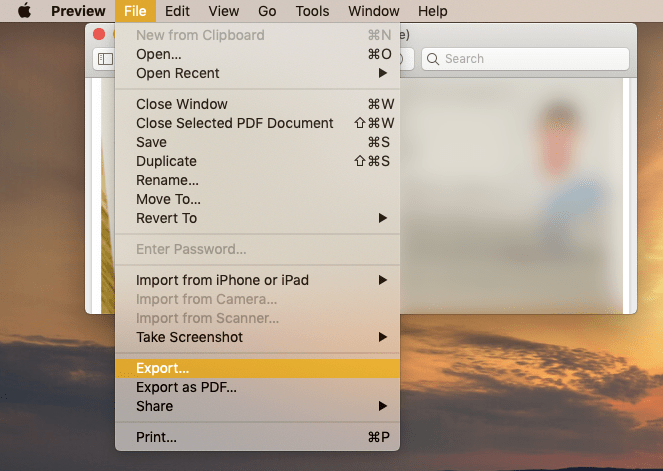The width and height of the screenshot is (663, 471).
Task: Choose Duplicate from the File menu
Action: (x=258, y=161)
